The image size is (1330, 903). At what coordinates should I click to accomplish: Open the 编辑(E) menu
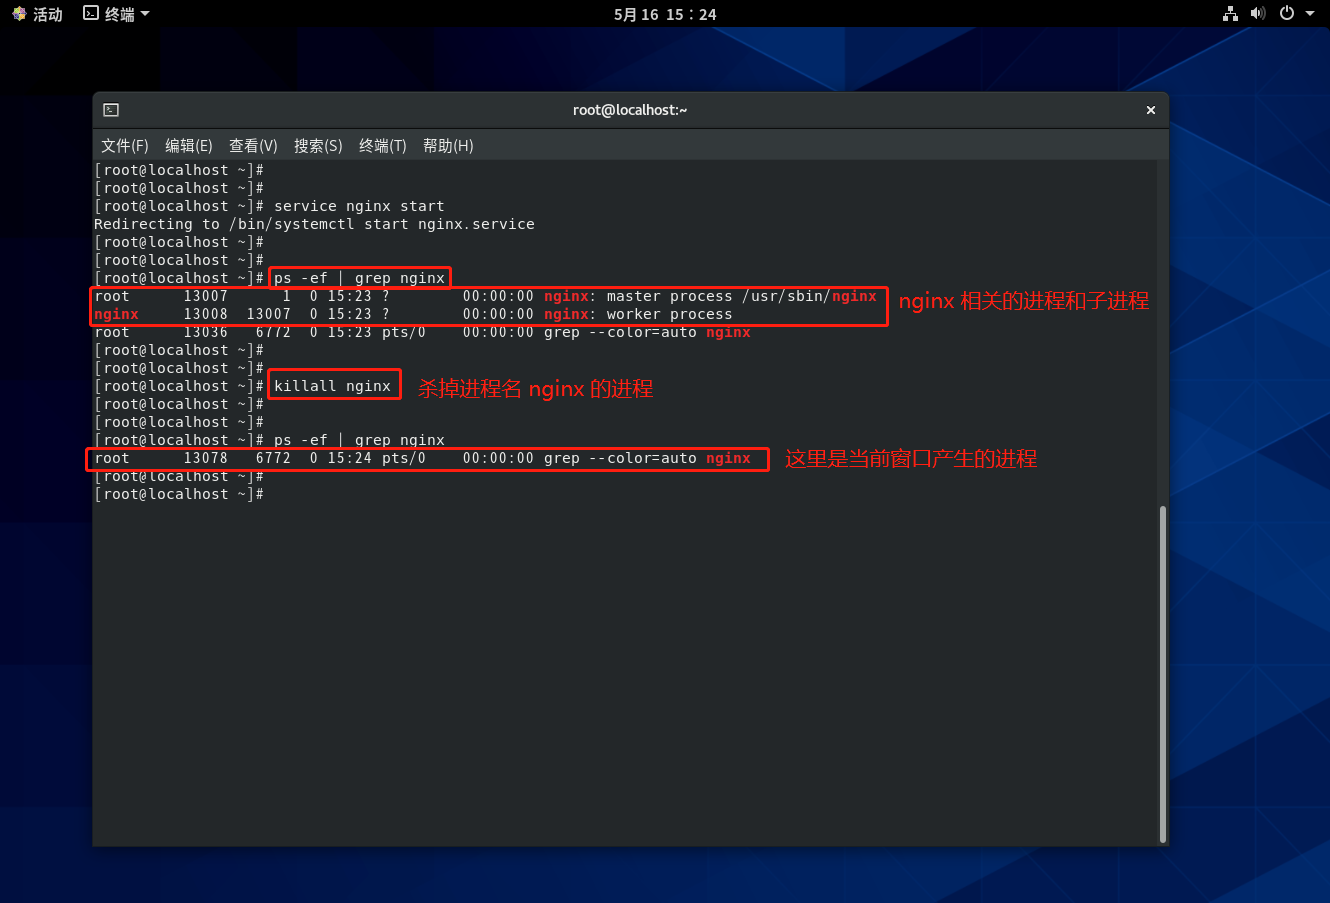[x=189, y=146]
